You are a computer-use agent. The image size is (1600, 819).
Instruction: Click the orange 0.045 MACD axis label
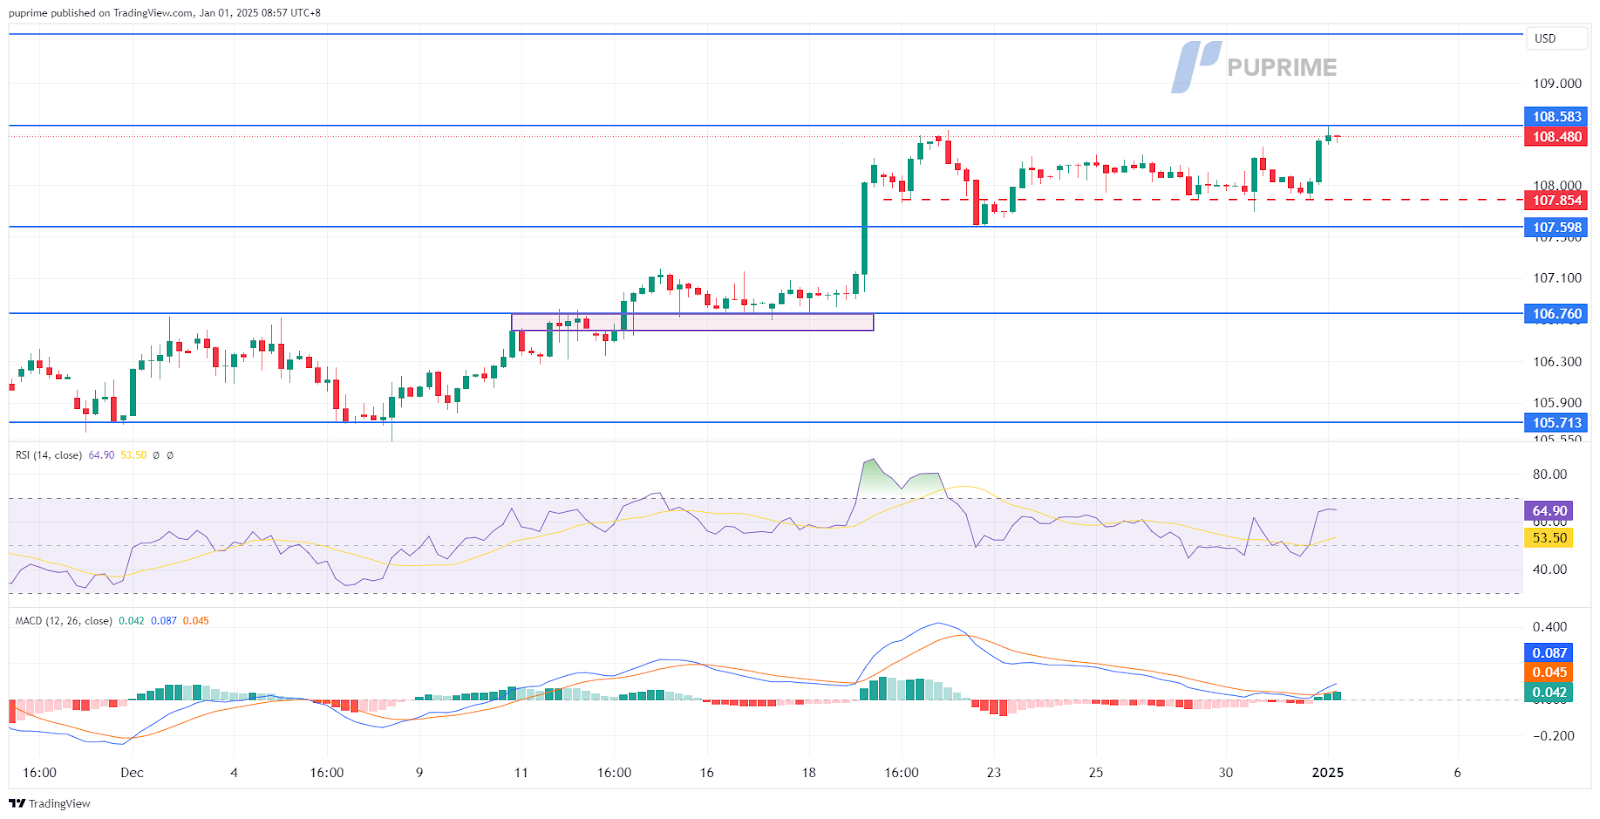1548,673
